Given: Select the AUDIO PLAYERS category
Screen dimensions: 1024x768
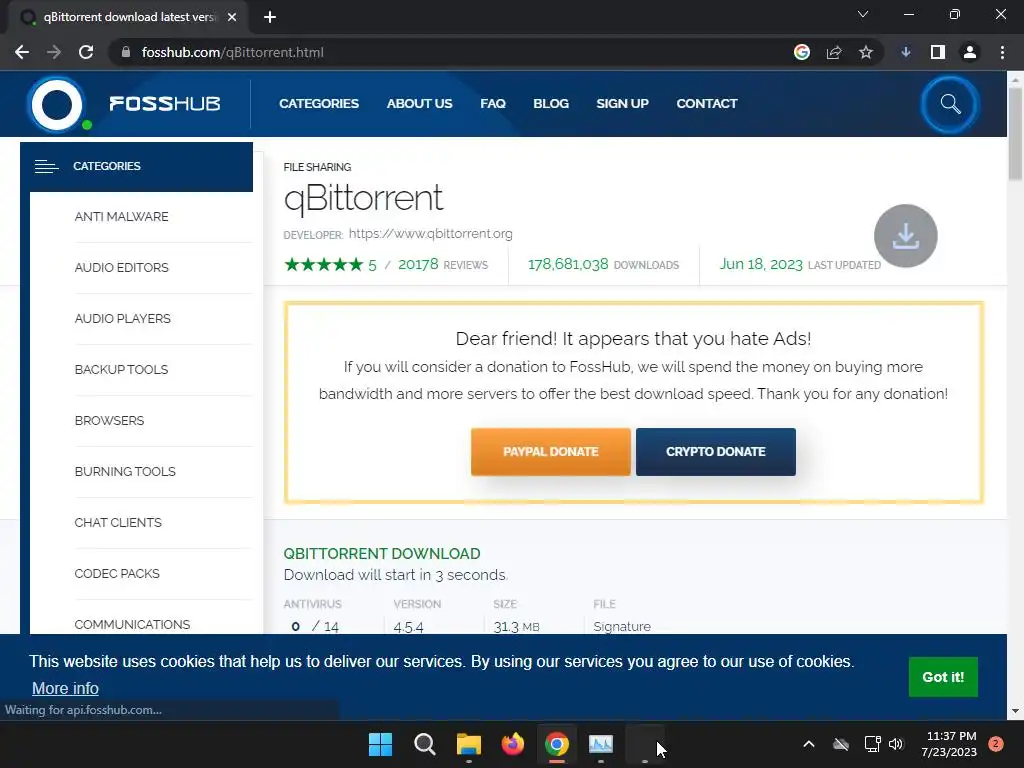Looking at the screenshot, I should pyautogui.click(x=123, y=319).
